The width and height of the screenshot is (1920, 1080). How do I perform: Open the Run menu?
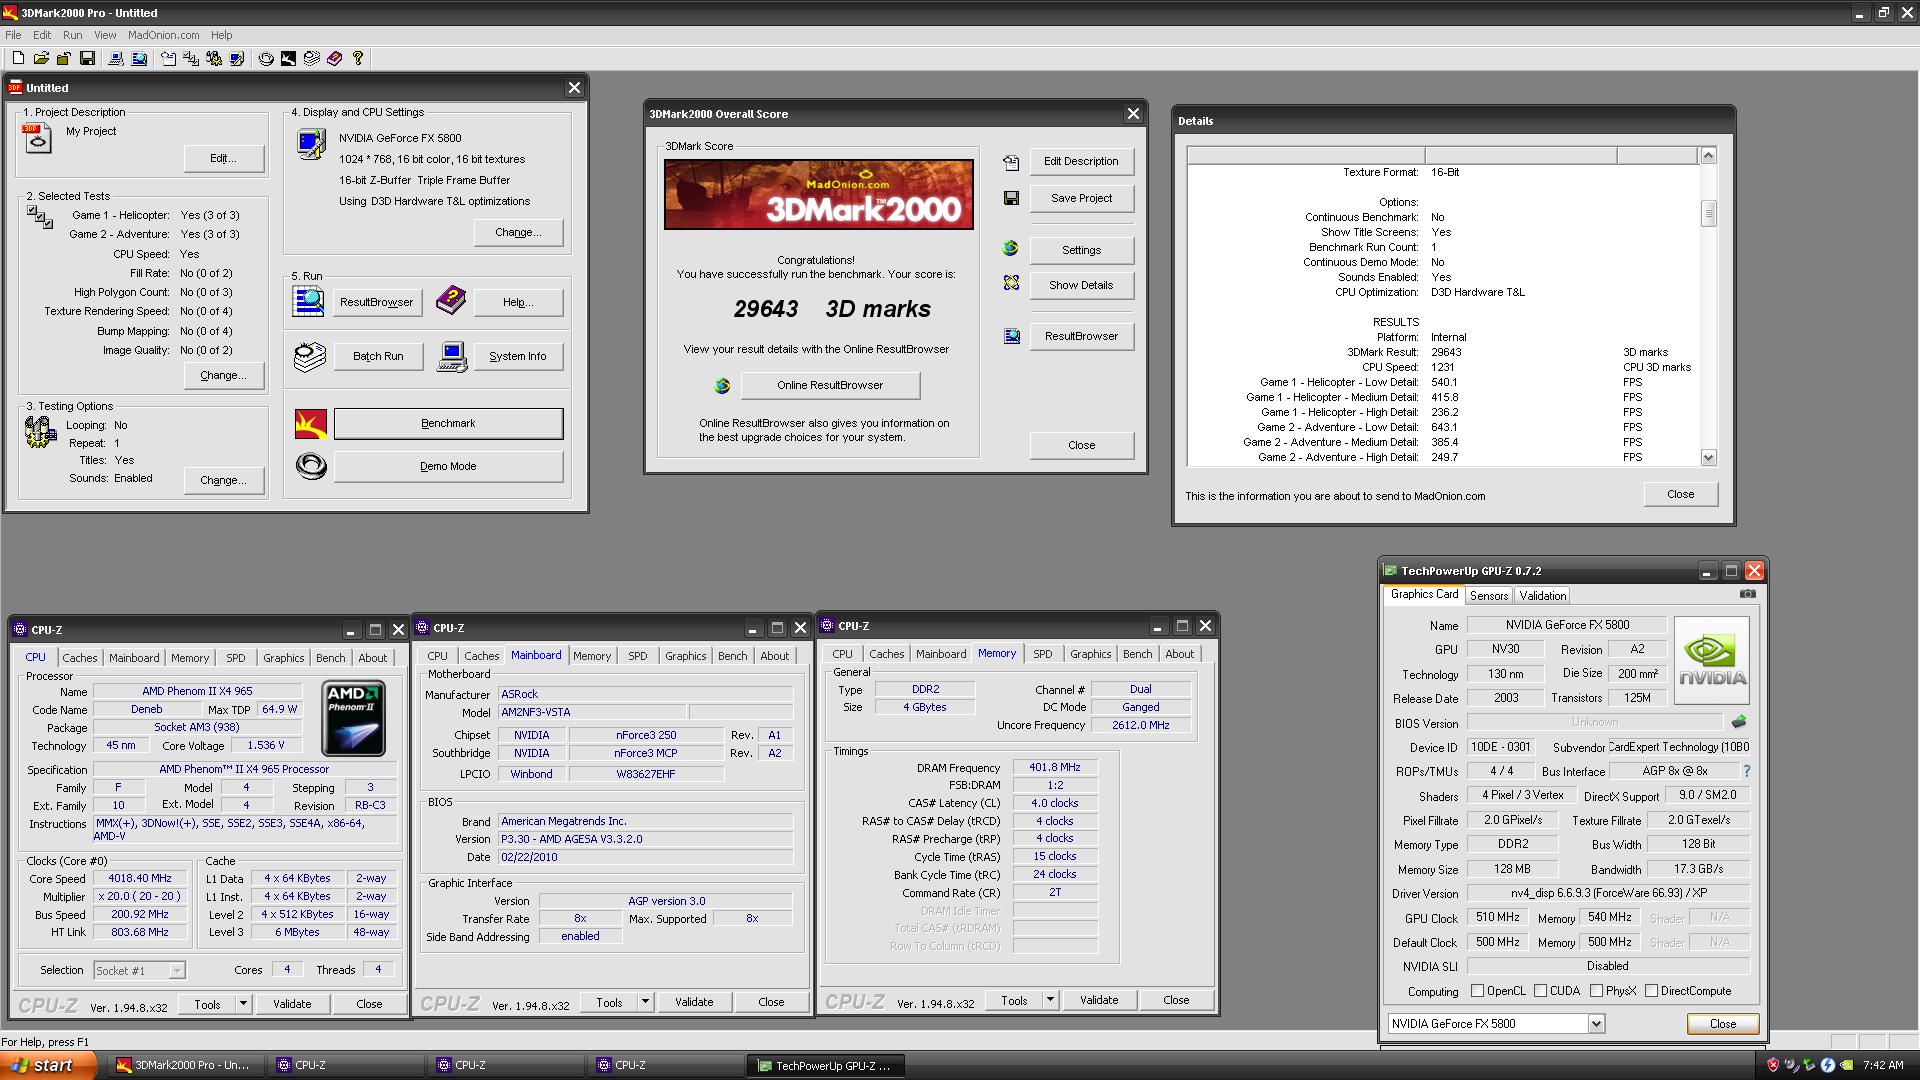tap(73, 35)
